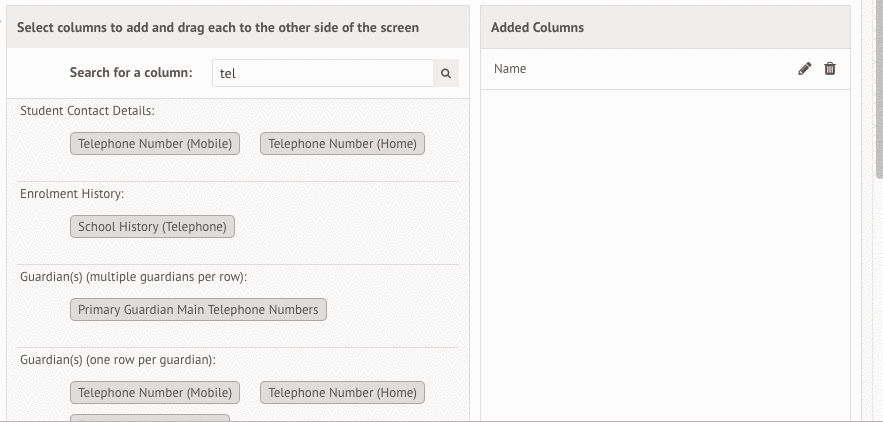883x422 pixels.
Task: Select Student Contact Details Telephone Number (Mobile)
Action: 155,144
